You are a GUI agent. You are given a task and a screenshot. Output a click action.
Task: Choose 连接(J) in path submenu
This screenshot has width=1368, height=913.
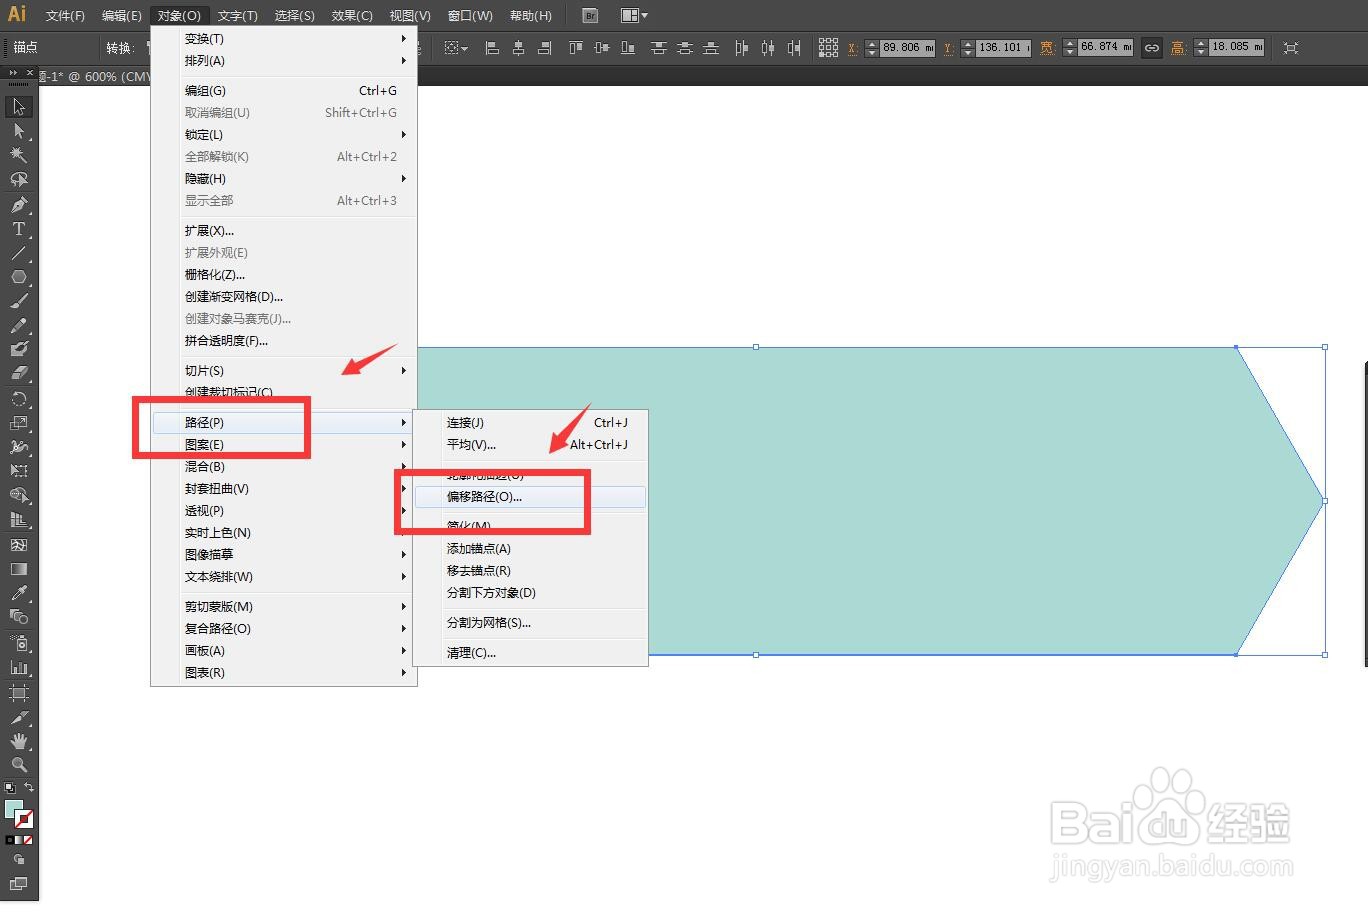(531, 423)
